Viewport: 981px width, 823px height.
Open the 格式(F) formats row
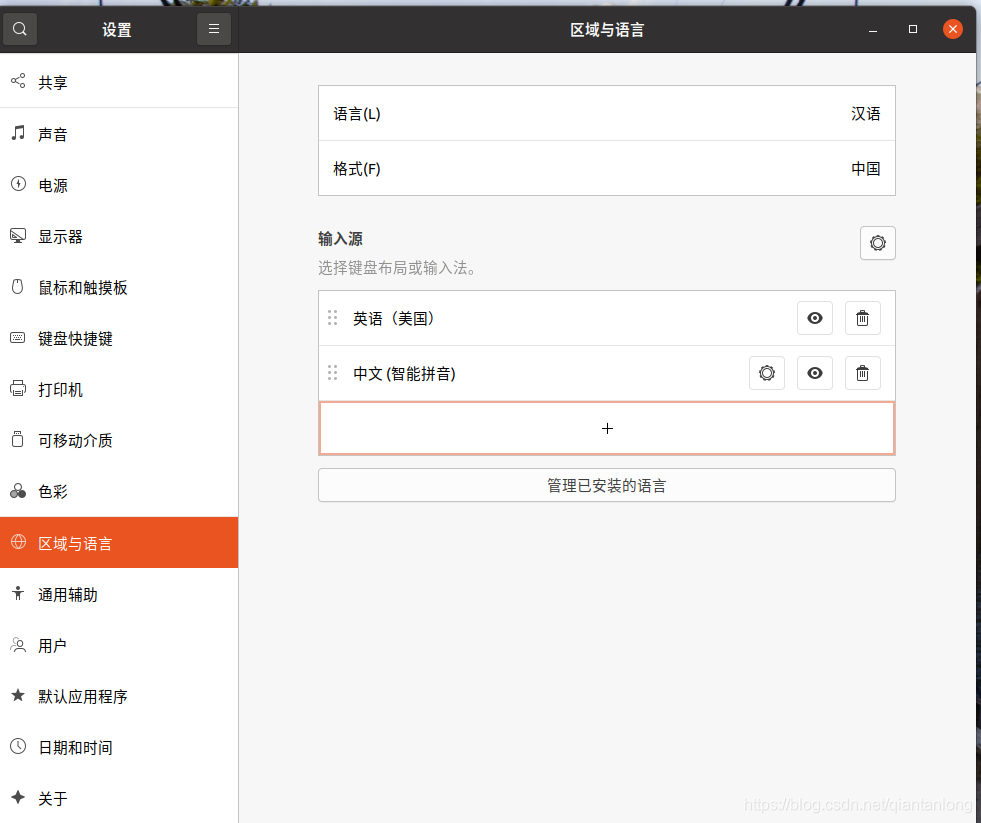click(x=607, y=168)
